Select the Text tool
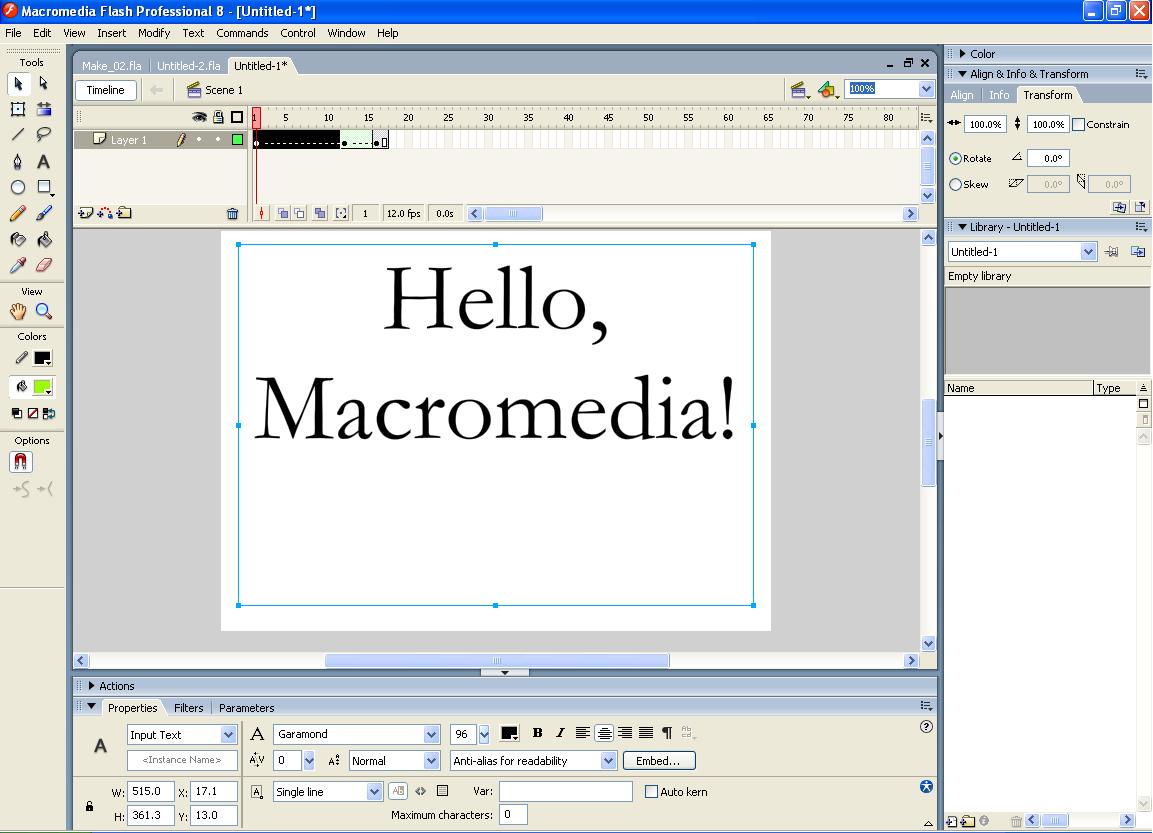The width and height of the screenshot is (1153, 833). (x=44, y=162)
